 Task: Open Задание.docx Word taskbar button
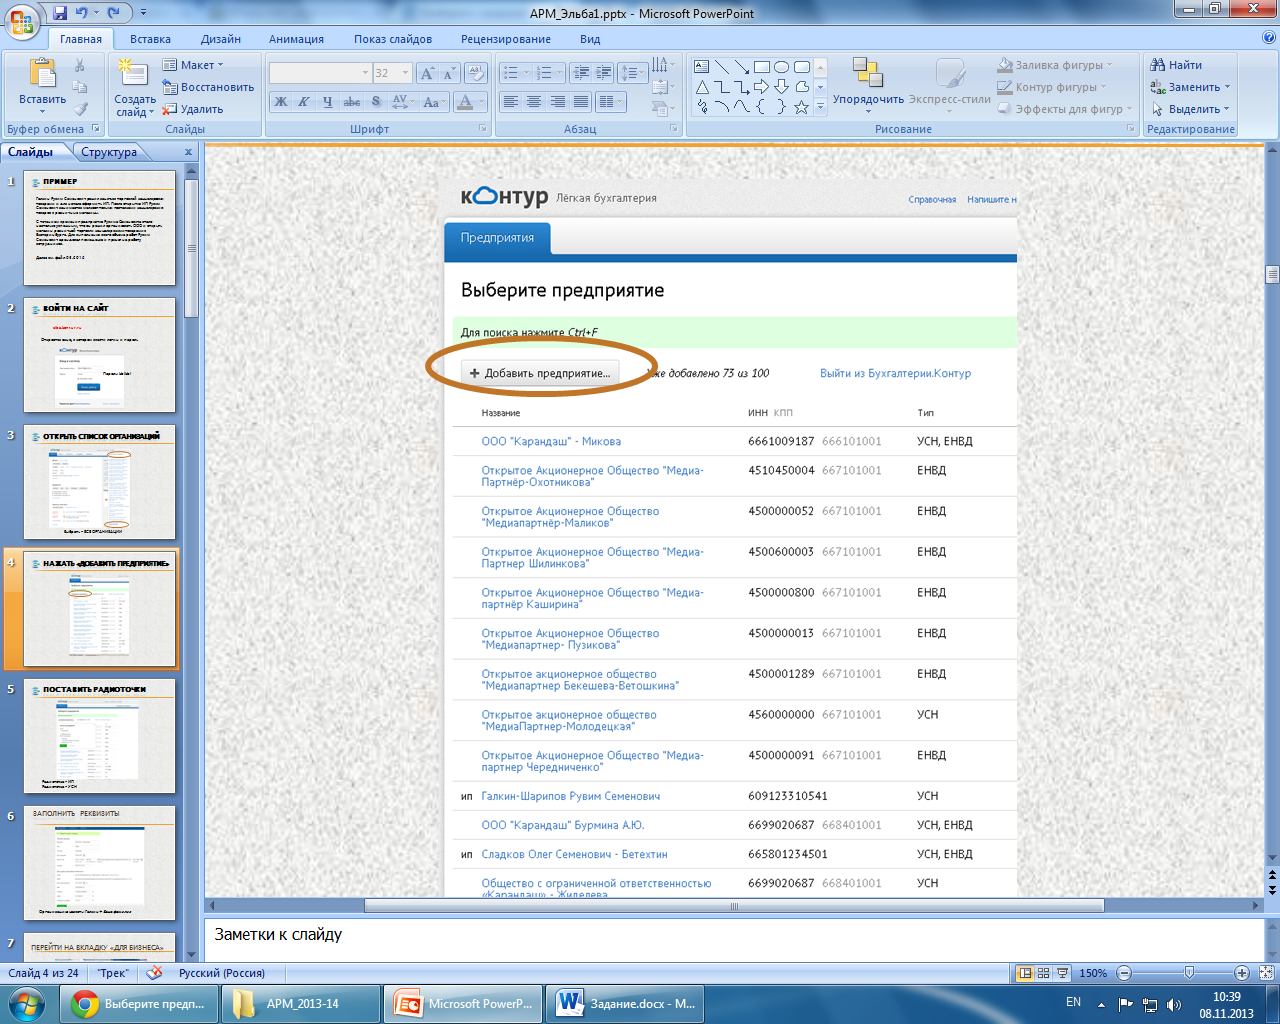(x=625, y=1004)
